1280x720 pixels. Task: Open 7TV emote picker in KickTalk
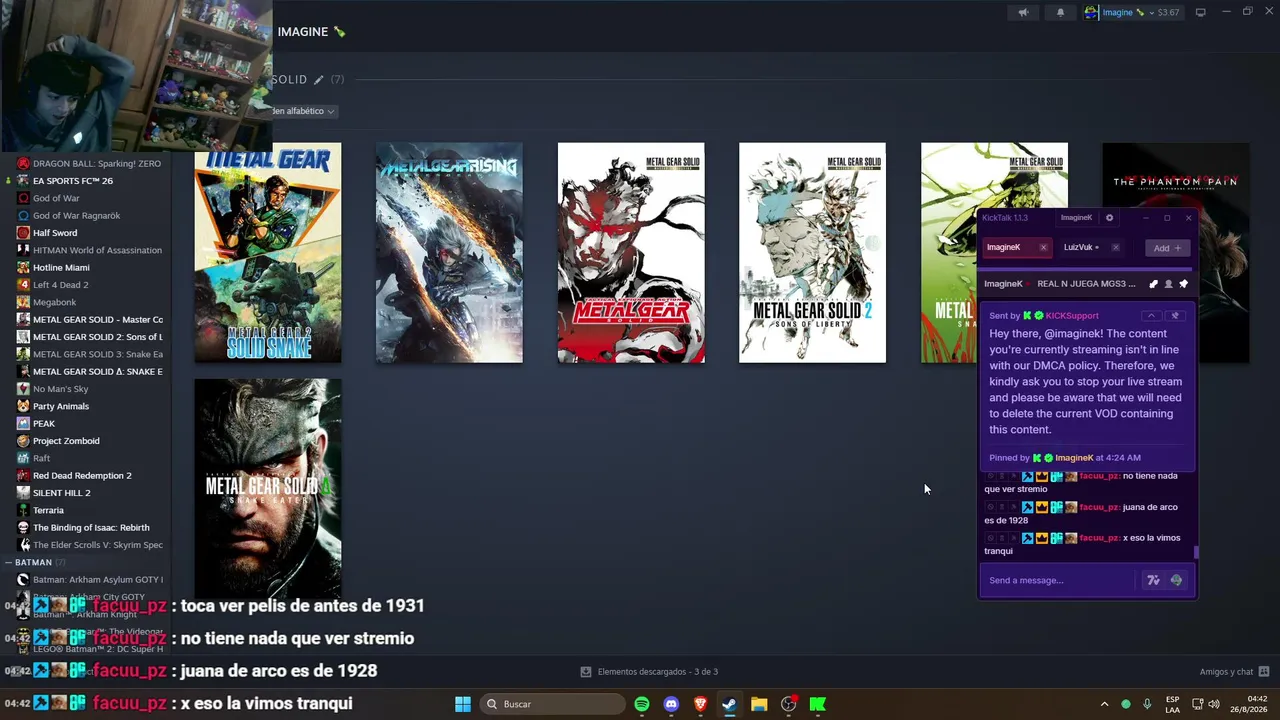point(1153,581)
